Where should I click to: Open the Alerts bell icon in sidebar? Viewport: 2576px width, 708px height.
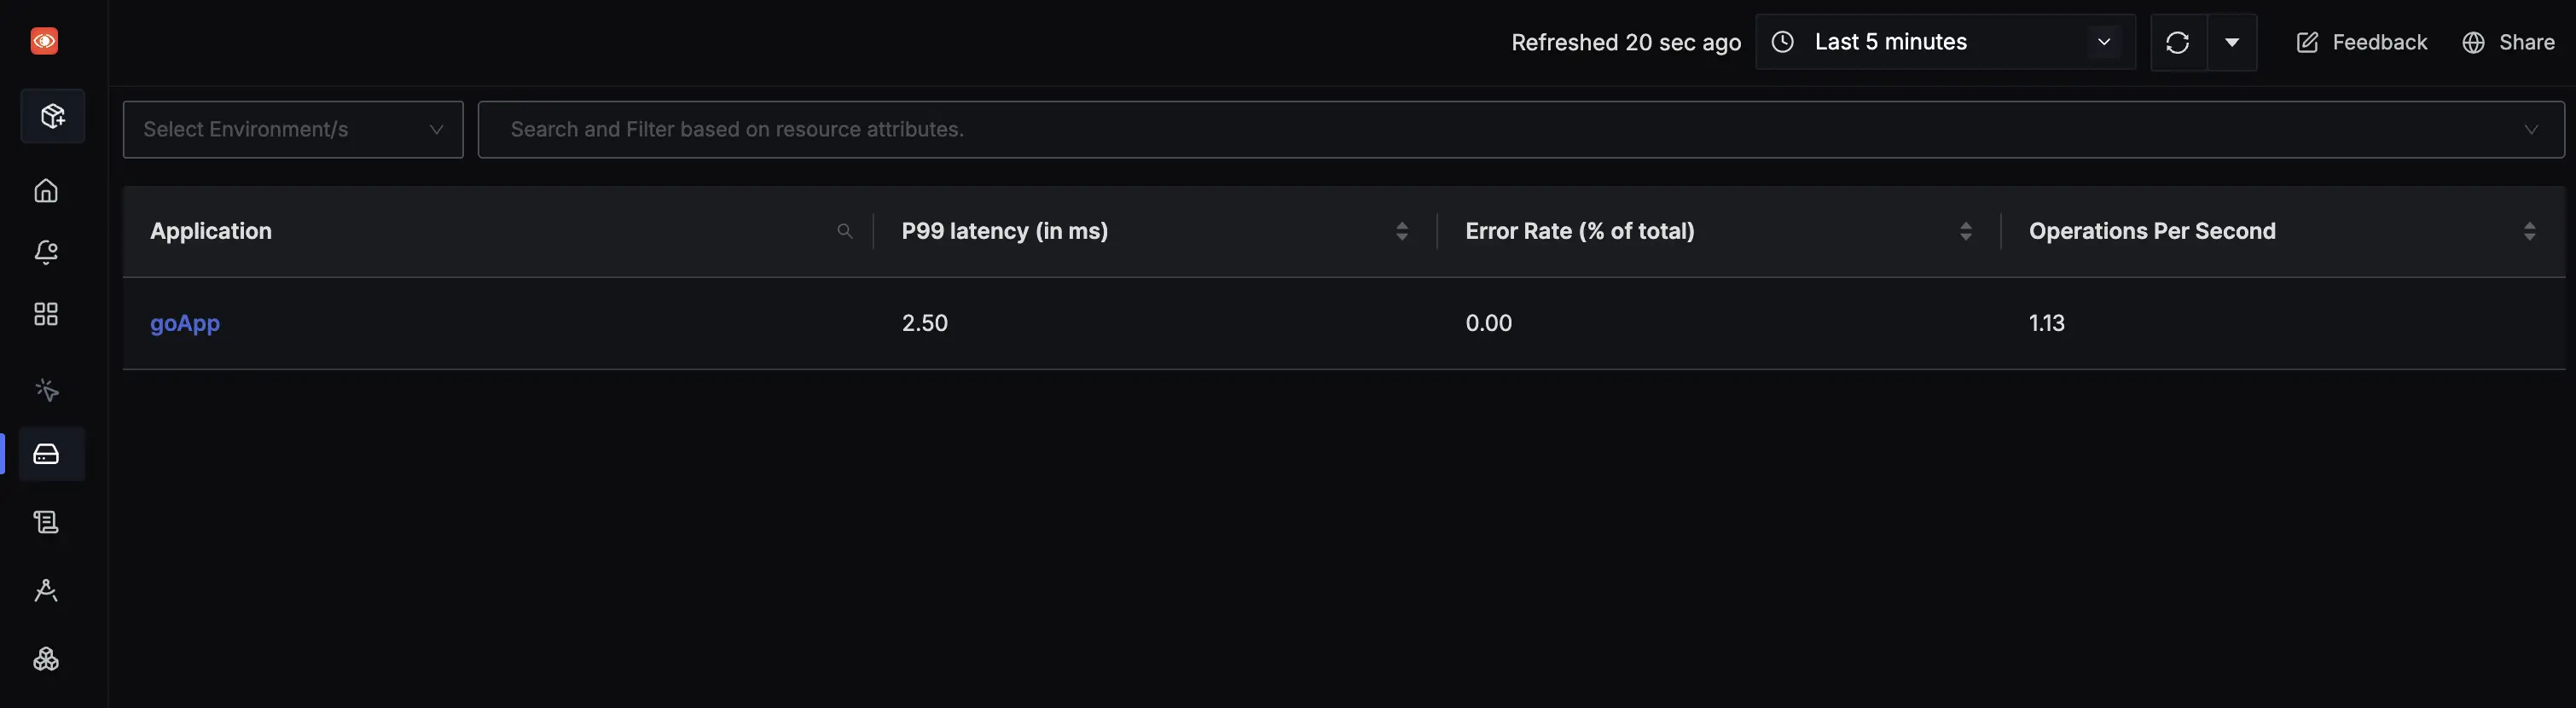click(x=46, y=252)
